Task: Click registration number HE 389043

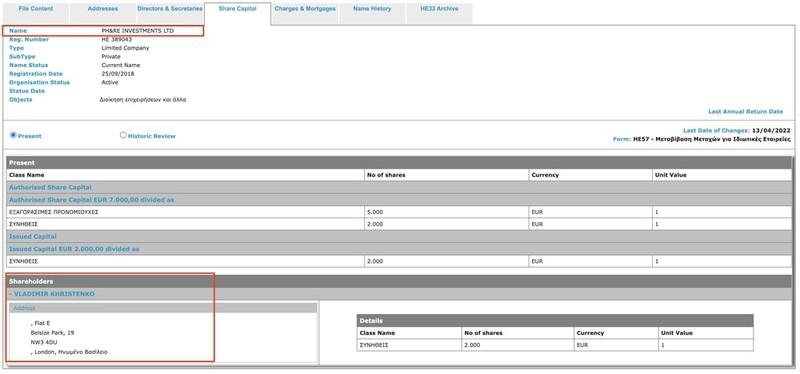Action: pos(116,39)
